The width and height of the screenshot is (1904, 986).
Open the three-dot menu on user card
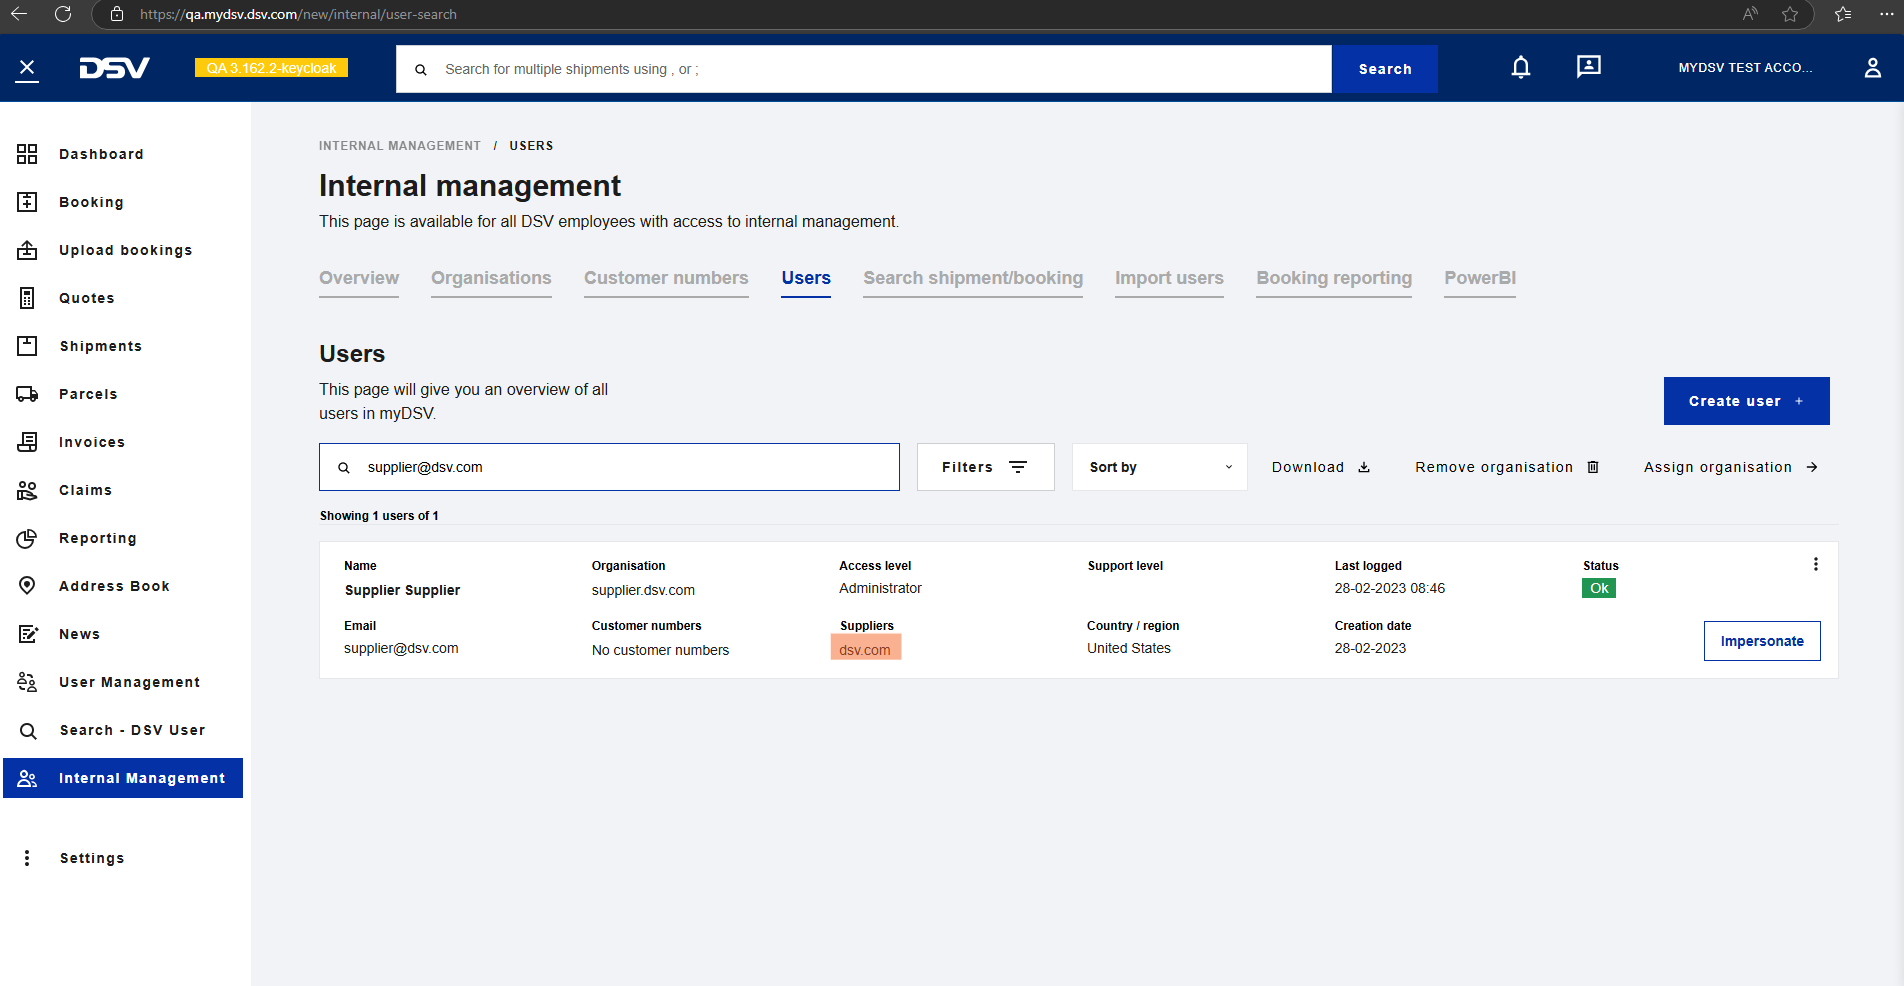pos(1815,564)
